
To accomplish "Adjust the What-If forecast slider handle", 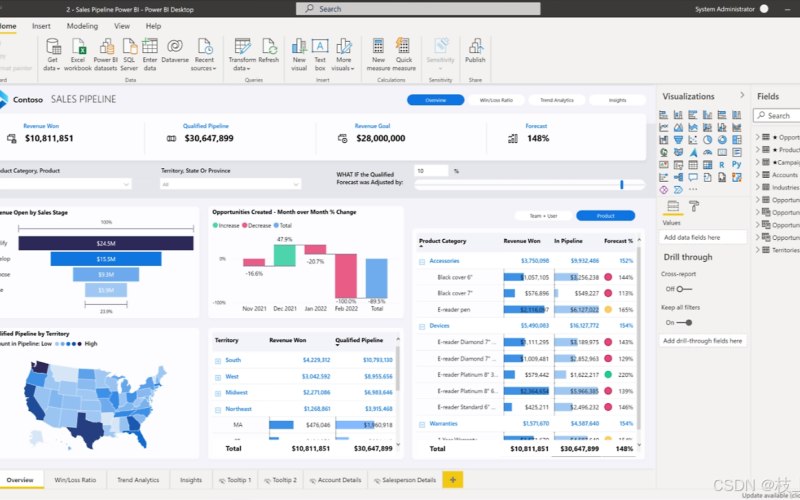I will tap(621, 185).
